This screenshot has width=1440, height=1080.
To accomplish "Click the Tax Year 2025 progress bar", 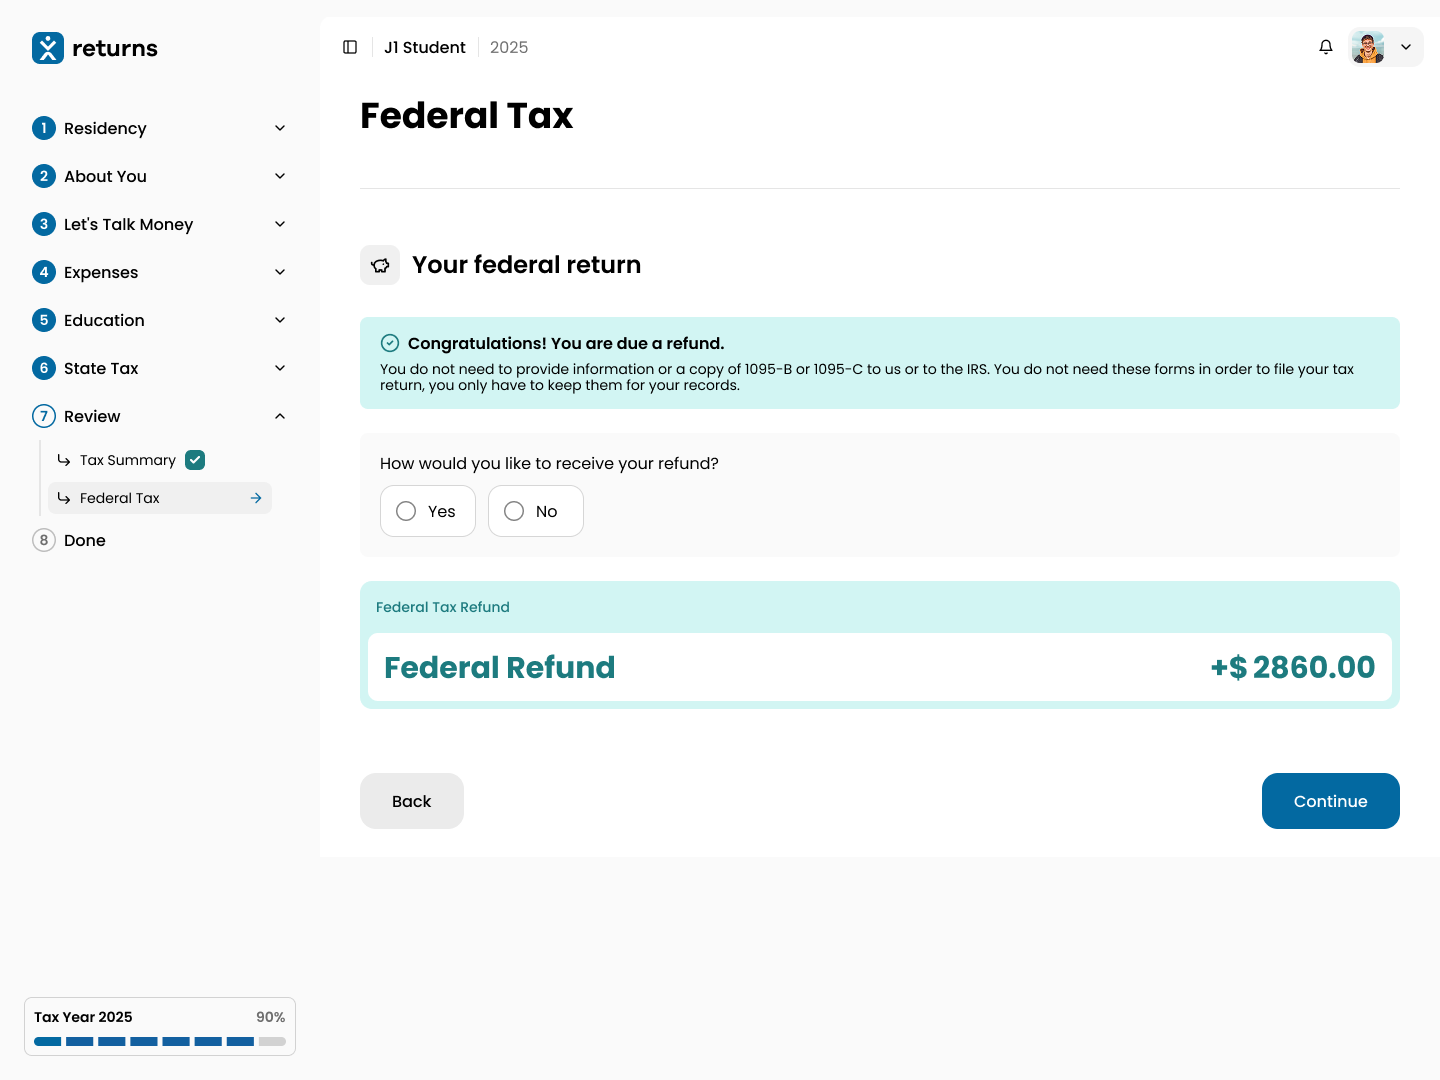I will [160, 1041].
